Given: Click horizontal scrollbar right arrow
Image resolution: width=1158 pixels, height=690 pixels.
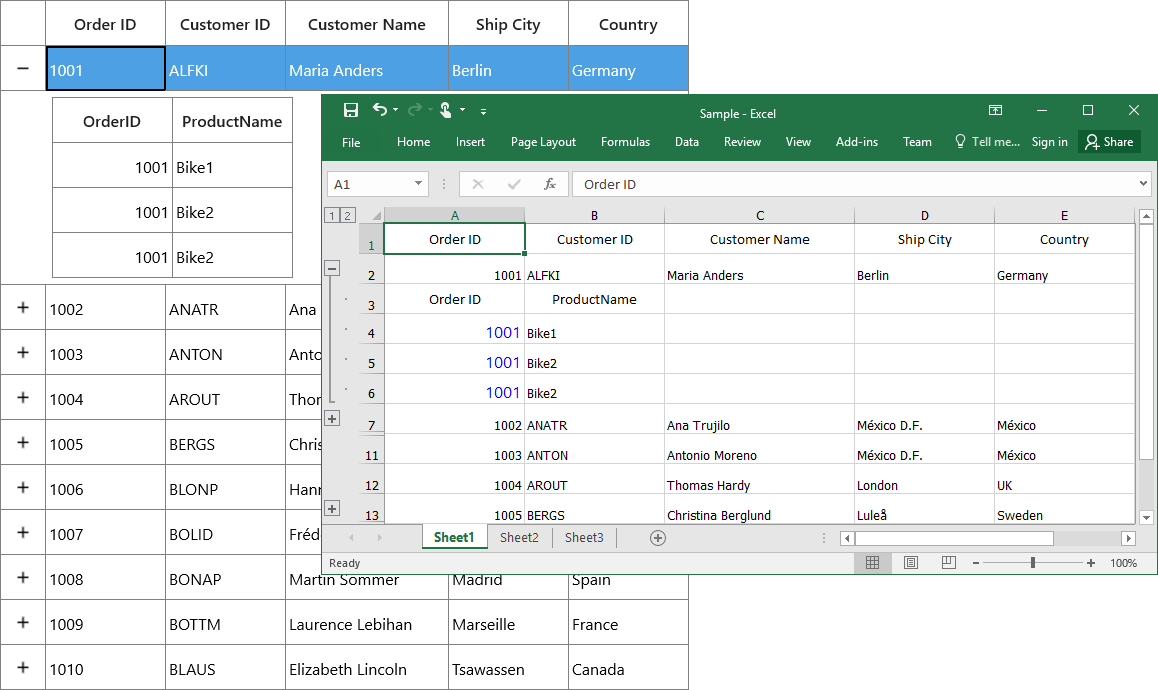Looking at the screenshot, I should [1128, 539].
